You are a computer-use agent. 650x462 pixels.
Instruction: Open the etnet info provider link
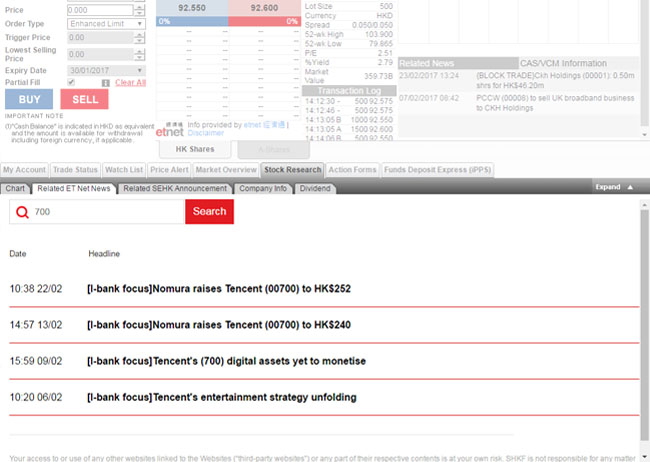coord(264,125)
